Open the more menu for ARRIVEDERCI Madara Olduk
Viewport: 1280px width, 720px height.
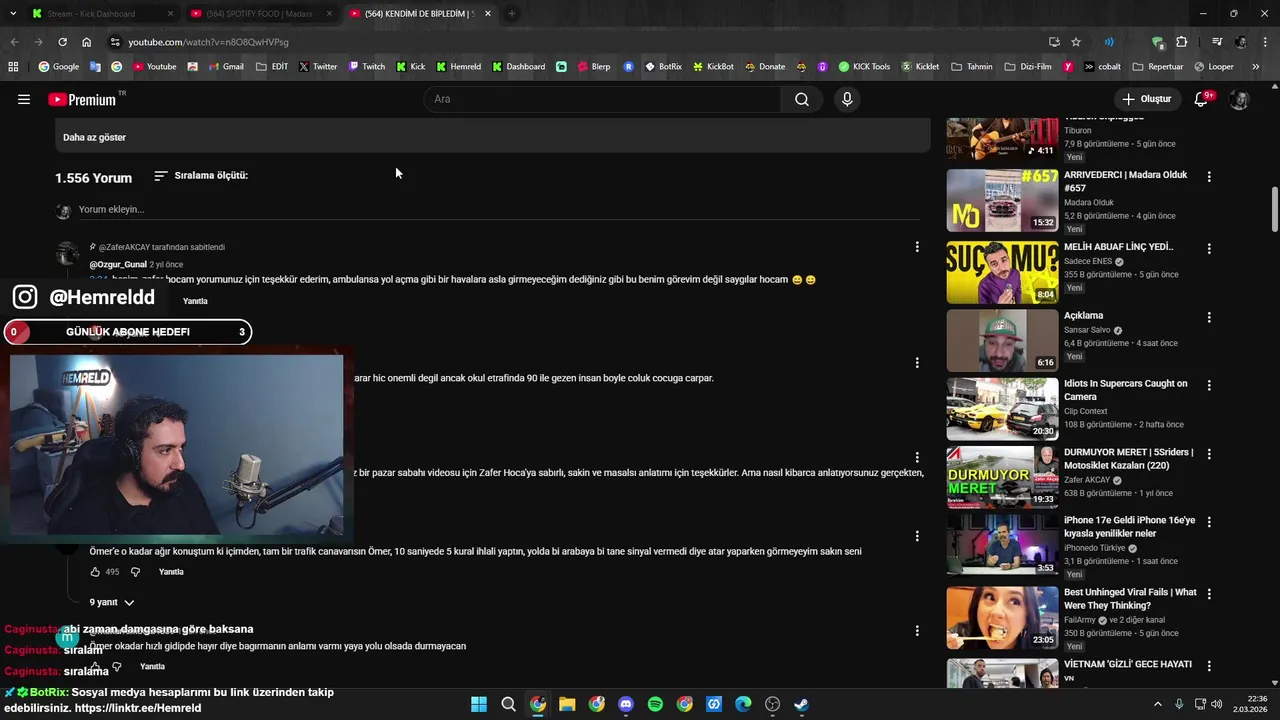pos(1209,177)
